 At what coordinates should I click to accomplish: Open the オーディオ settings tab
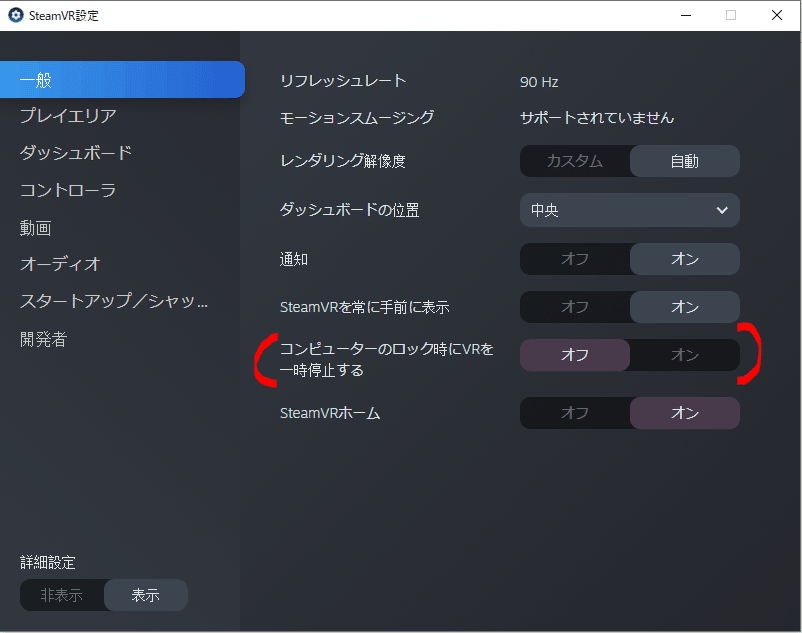tap(60, 264)
